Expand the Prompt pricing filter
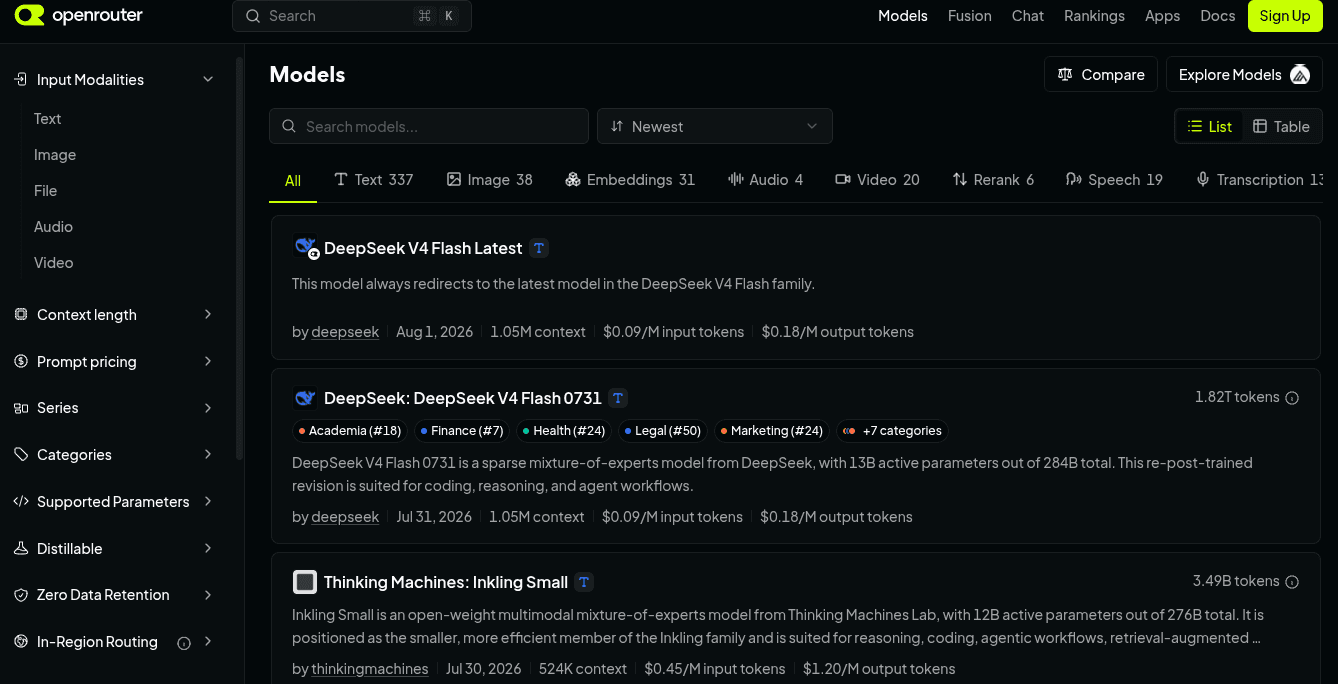The height and width of the screenshot is (684, 1338). pyautogui.click(x=208, y=361)
